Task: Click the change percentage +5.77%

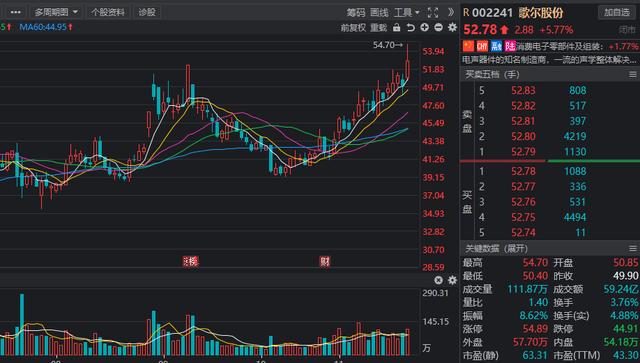Action: pyautogui.click(x=556, y=30)
